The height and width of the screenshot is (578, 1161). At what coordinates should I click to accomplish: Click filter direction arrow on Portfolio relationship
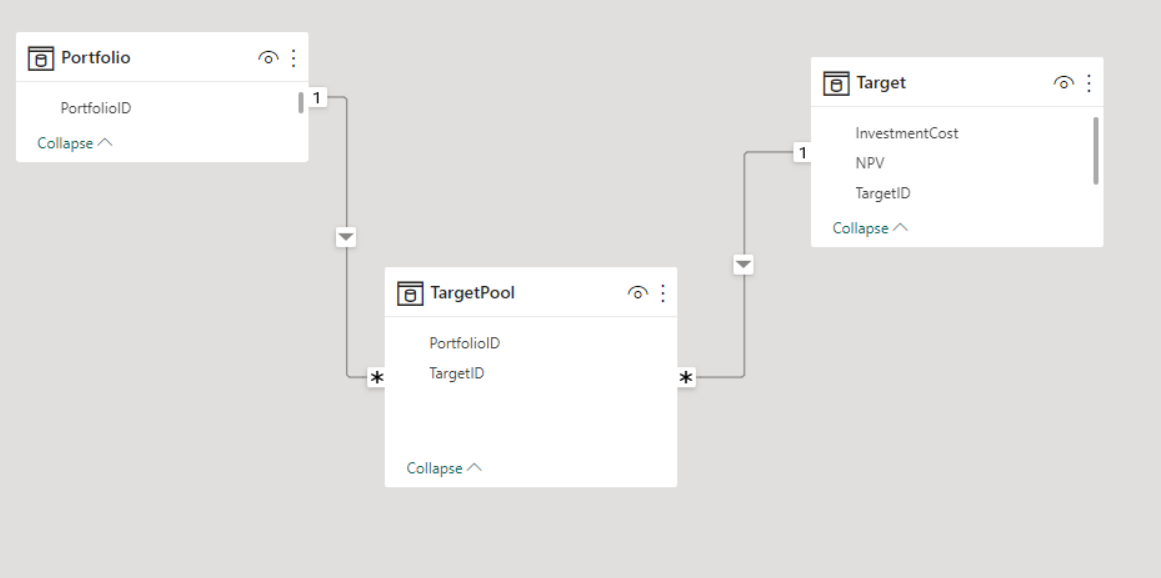pos(346,238)
